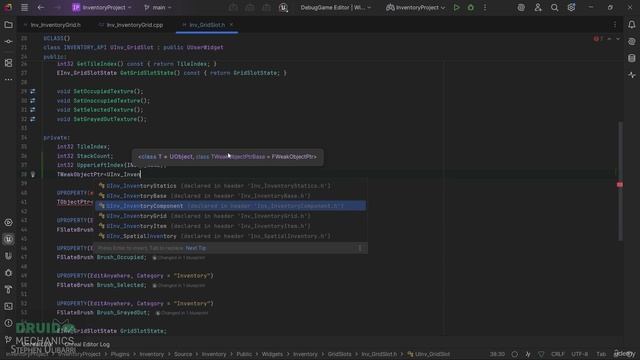This screenshot has height=360, width=640.
Task: Open the Problems tool window
Action: click(x=8, y=323)
